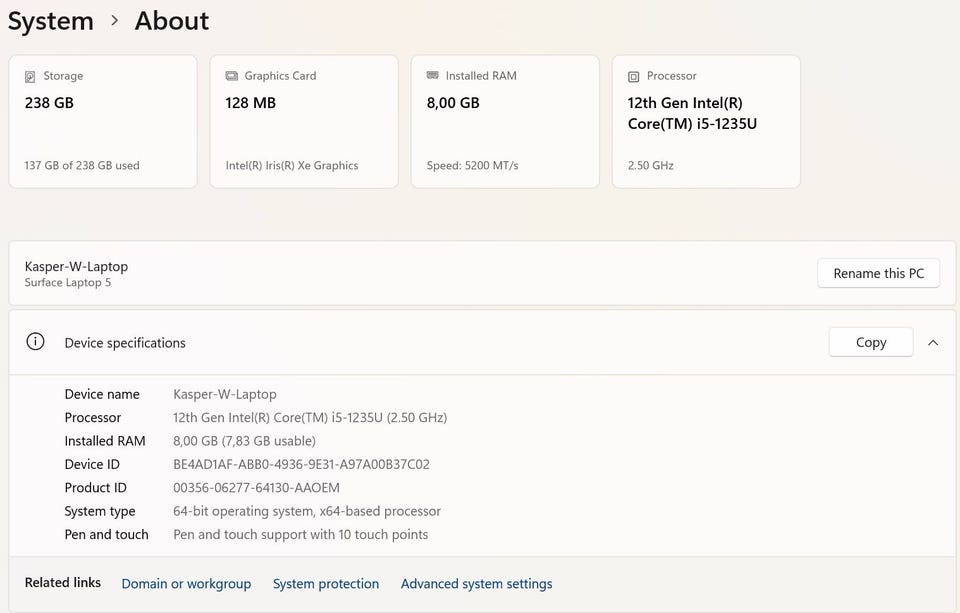Click 'Speed: 5200 MT/s' text
Screen dimensions: 960x613
coord(473,165)
